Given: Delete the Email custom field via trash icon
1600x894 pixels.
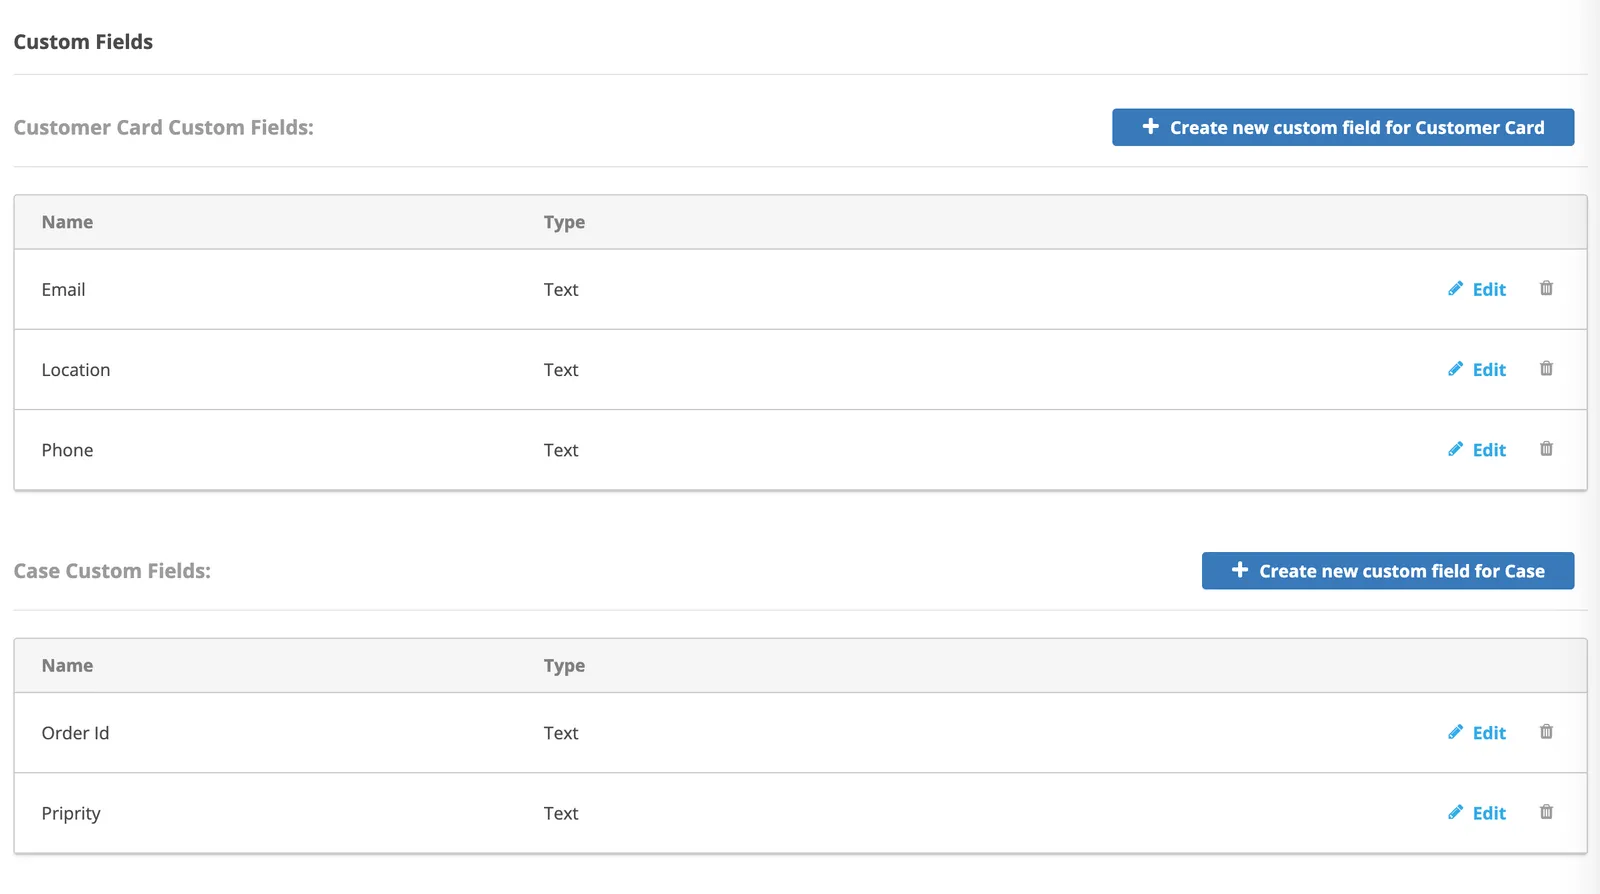Looking at the screenshot, I should point(1546,288).
